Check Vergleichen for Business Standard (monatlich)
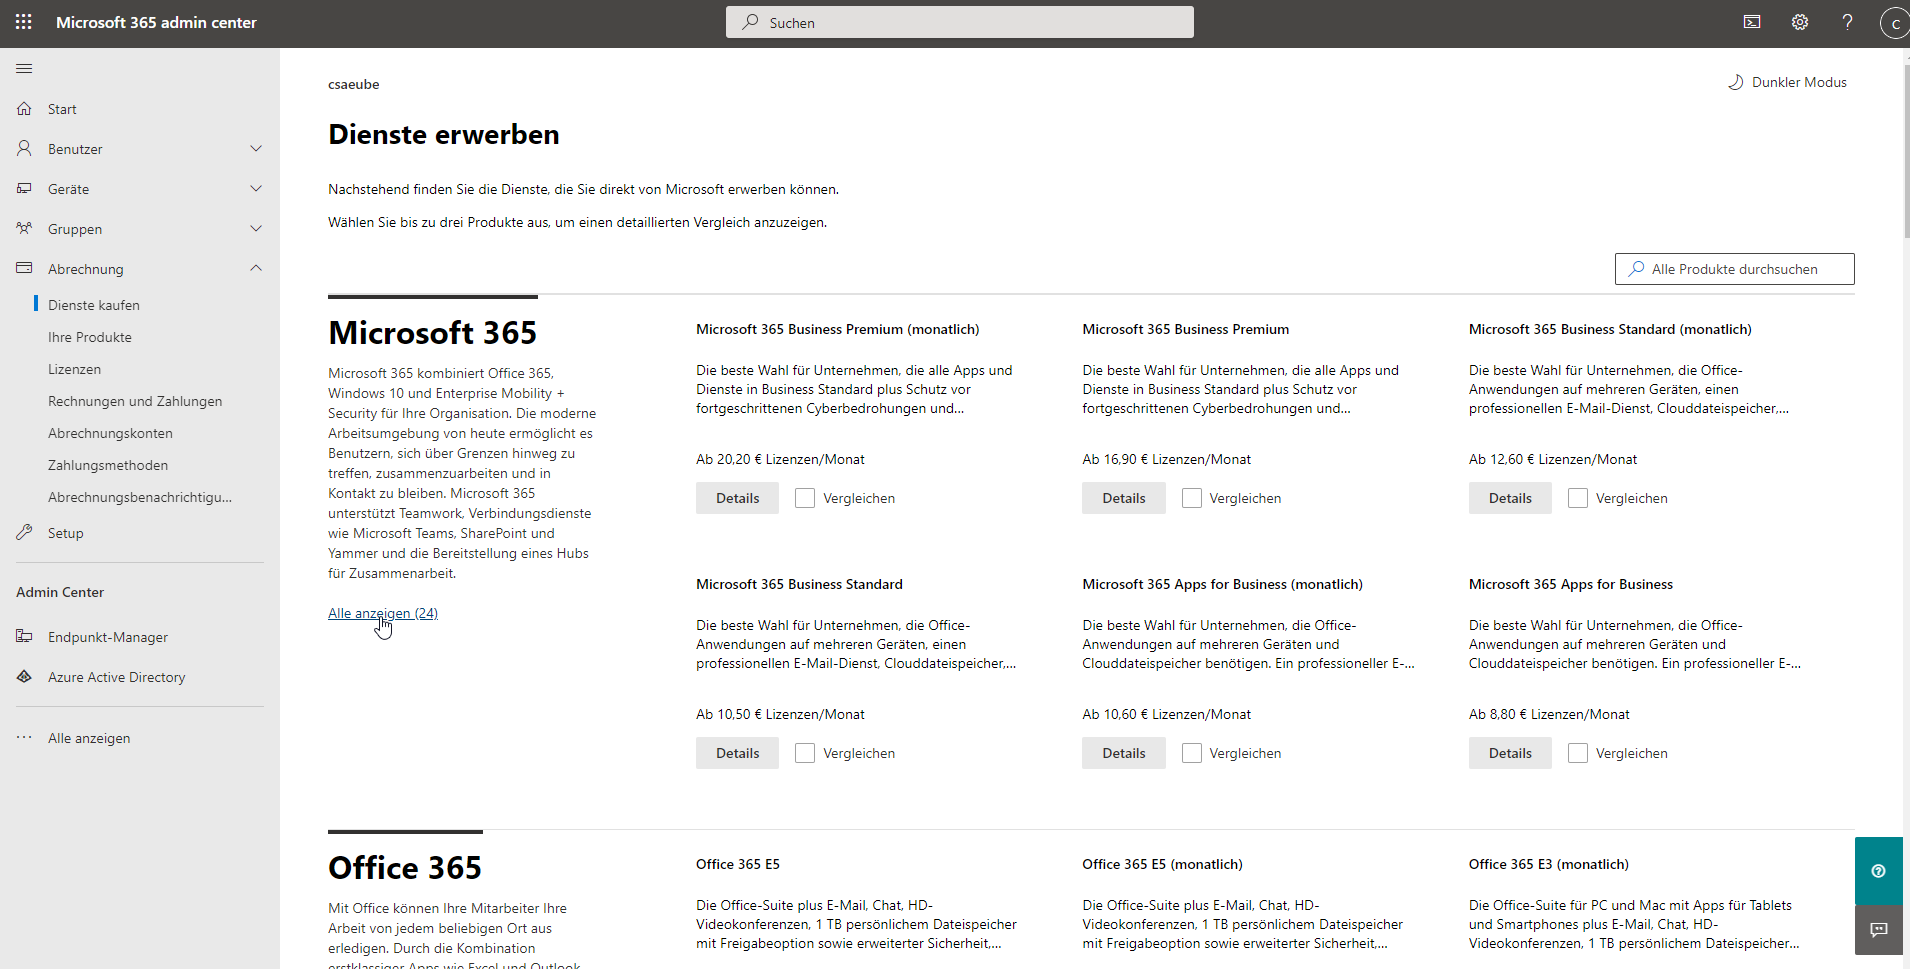Screen dimensions: 1910x969 pos(1578,498)
